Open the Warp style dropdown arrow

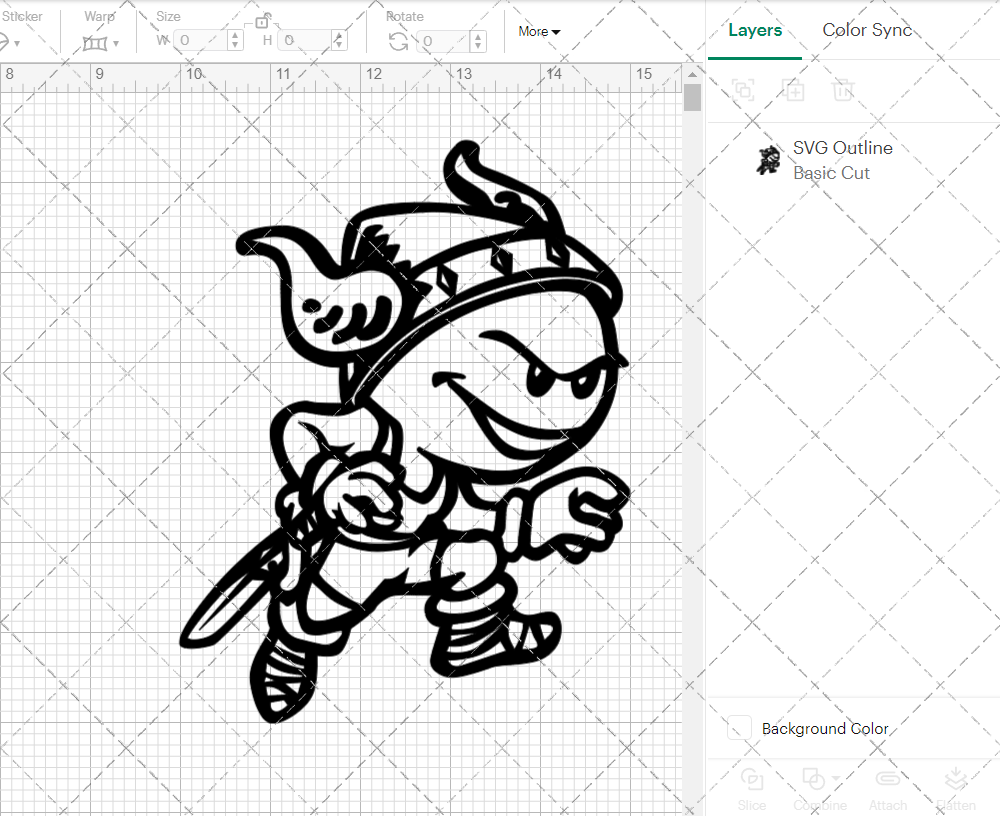116,43
